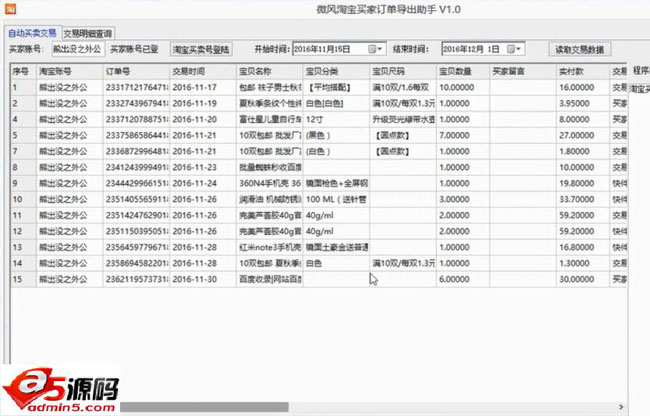The width and height of the screenshot is (650, 416).
Task: Click sequence number 8 cell
Action: click(23, 167)
